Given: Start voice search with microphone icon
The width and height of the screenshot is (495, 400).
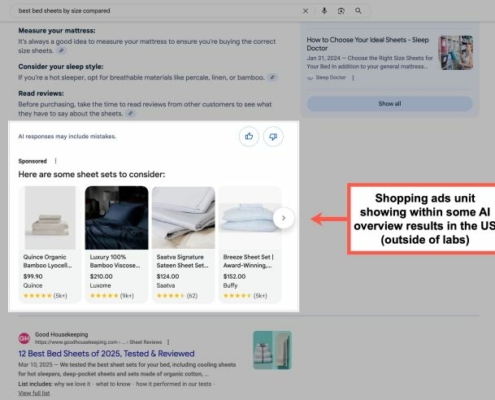Looking at the screenshot, I should click(324, 11).
